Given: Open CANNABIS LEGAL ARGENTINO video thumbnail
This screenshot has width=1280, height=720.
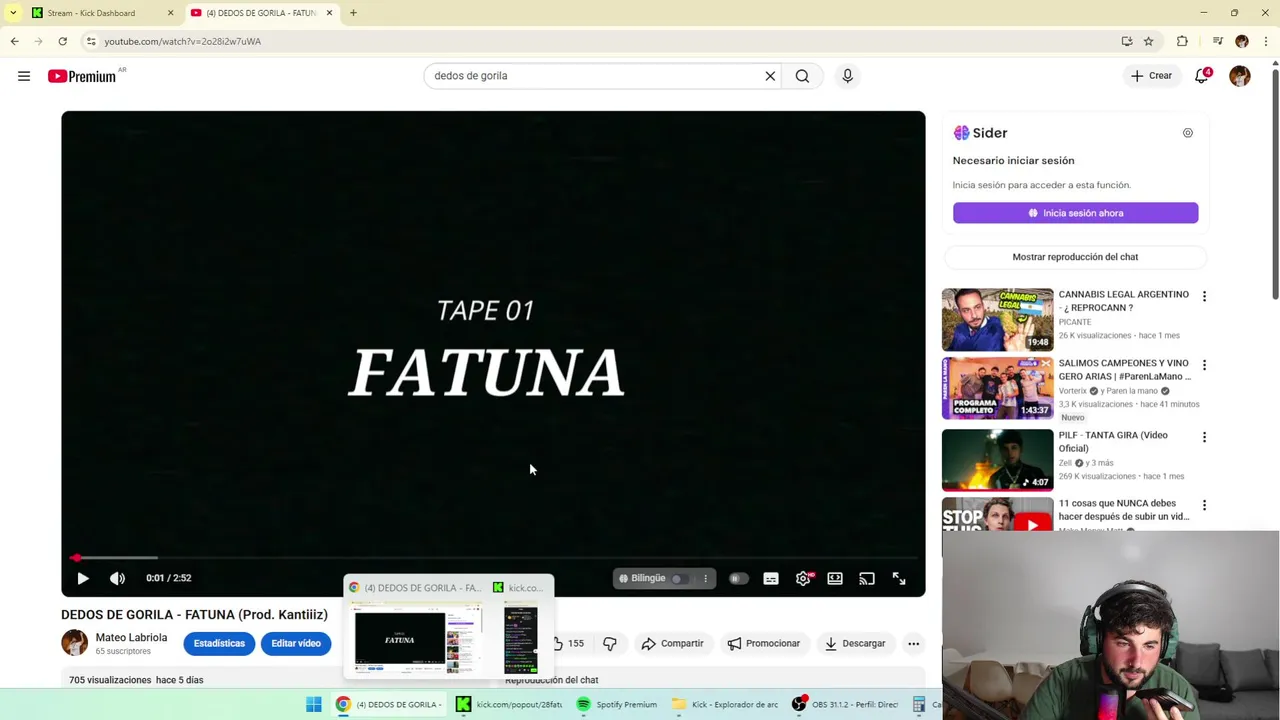Looking at the screenshot, I should pyautogui.click(x=997, y=320).
